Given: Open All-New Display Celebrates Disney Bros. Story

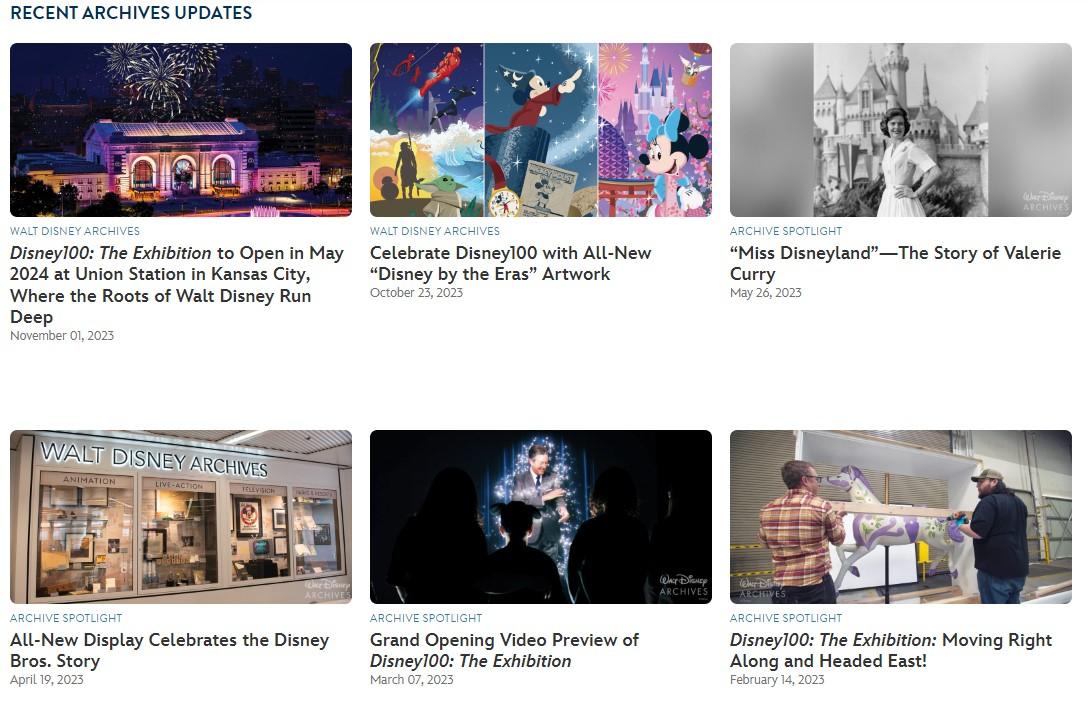Looking at the screenshot, I should tap(169, 650).
